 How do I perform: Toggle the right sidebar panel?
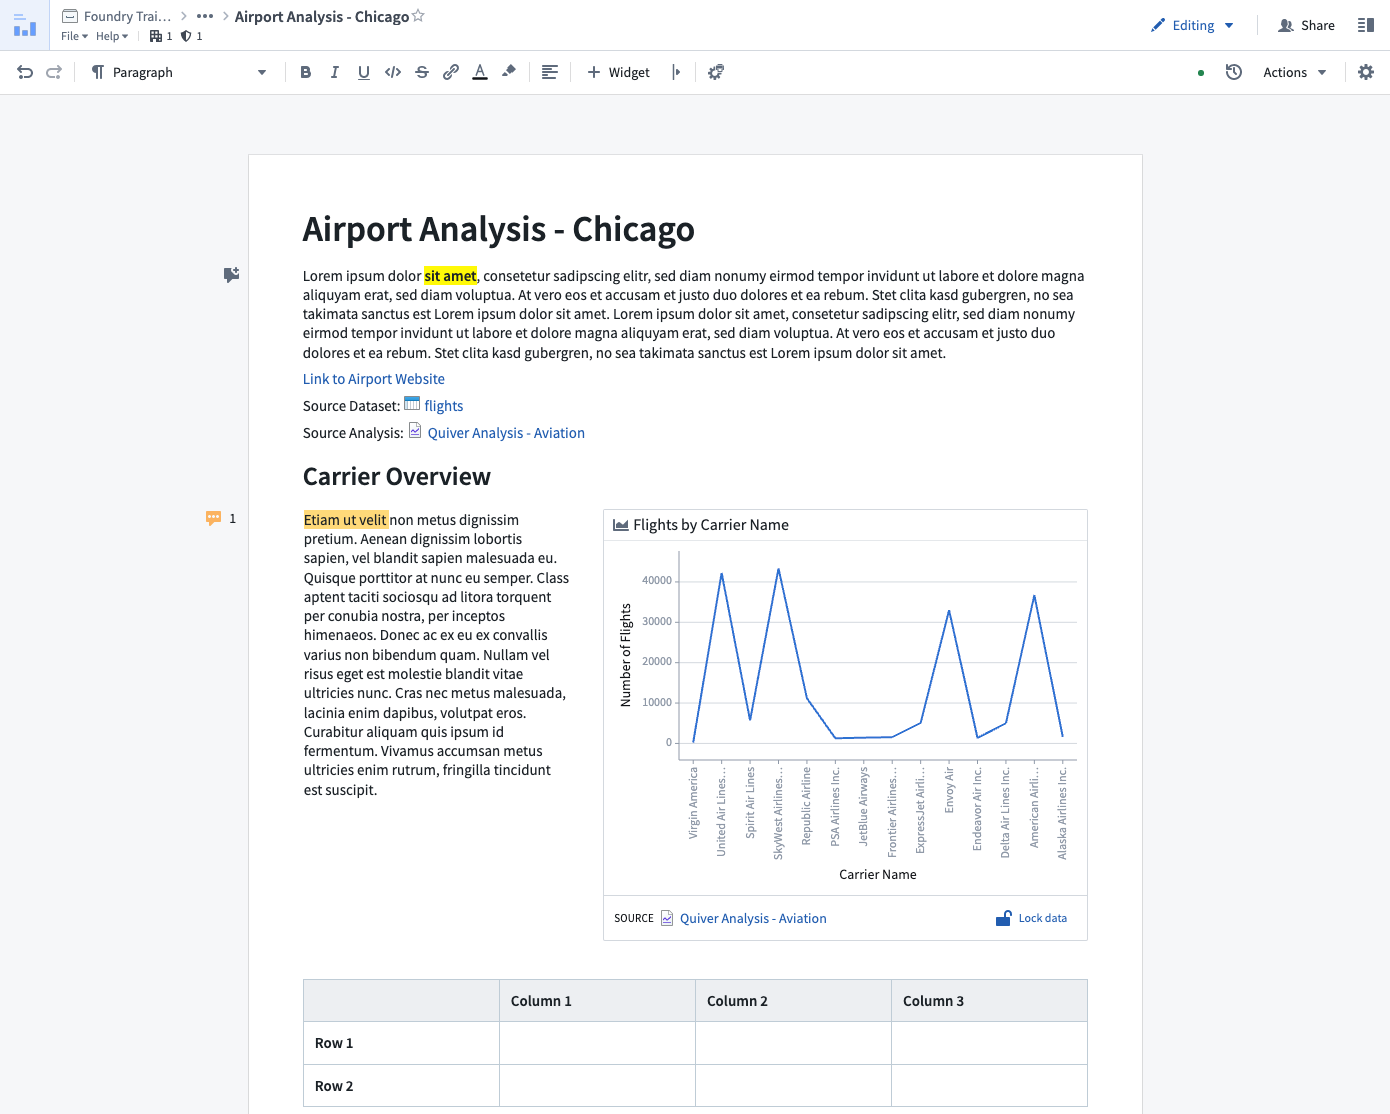tap(1365, 25)
